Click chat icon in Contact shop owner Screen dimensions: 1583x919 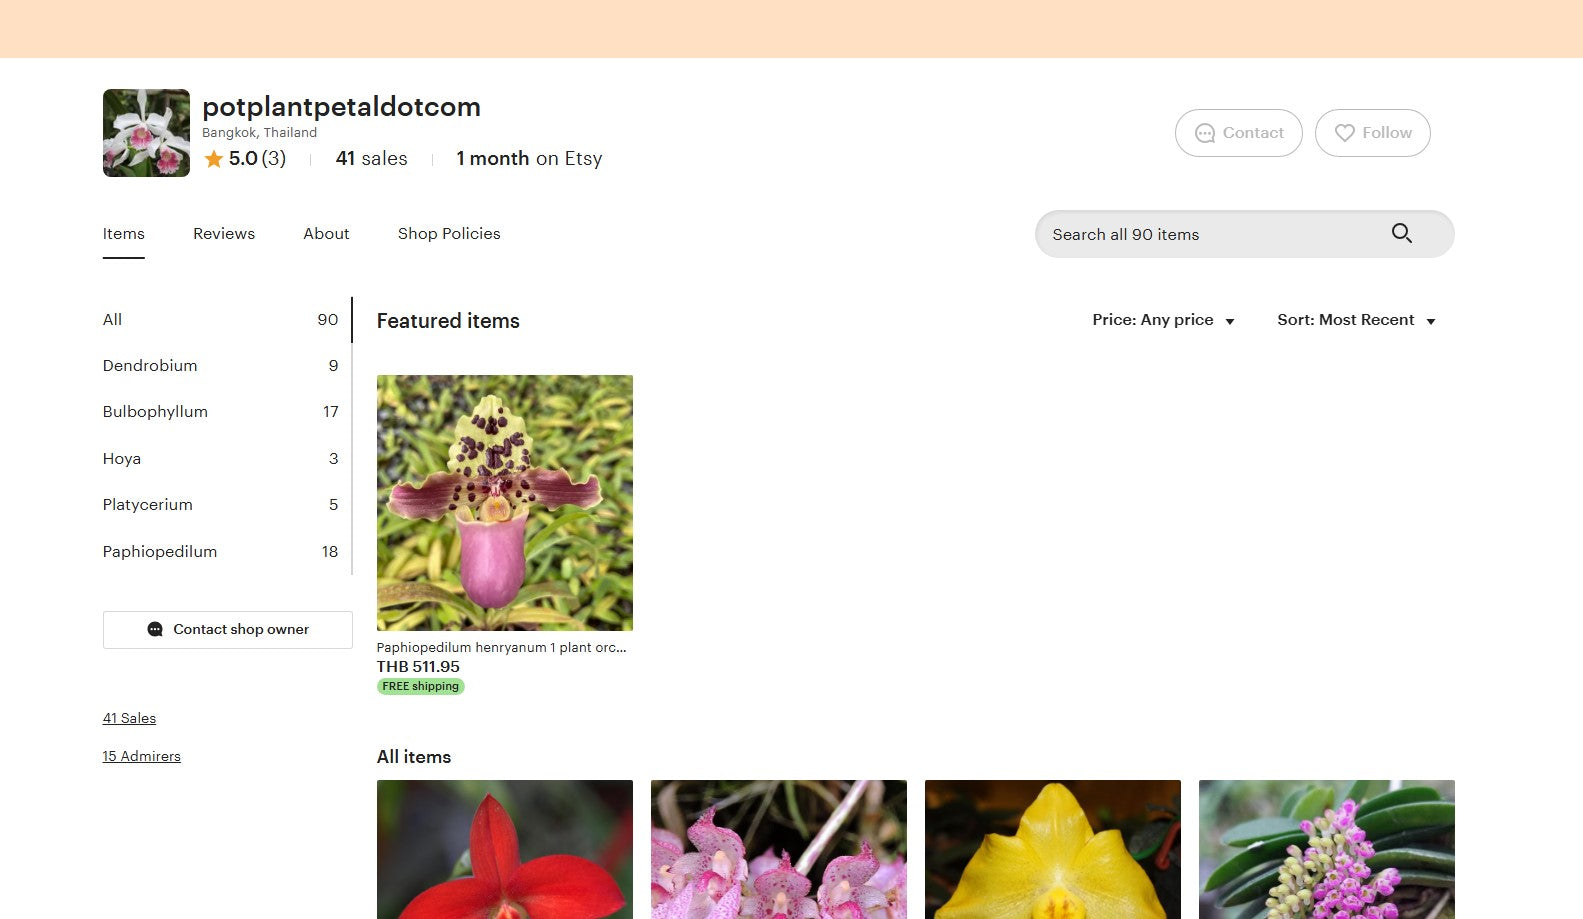155,629
